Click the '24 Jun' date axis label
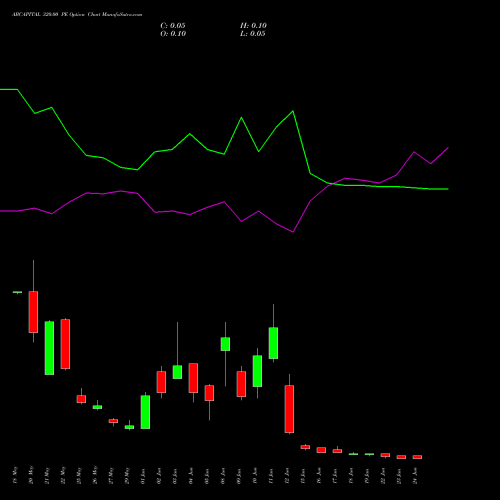The image size is (500, 500). click(x=415, y=476)
